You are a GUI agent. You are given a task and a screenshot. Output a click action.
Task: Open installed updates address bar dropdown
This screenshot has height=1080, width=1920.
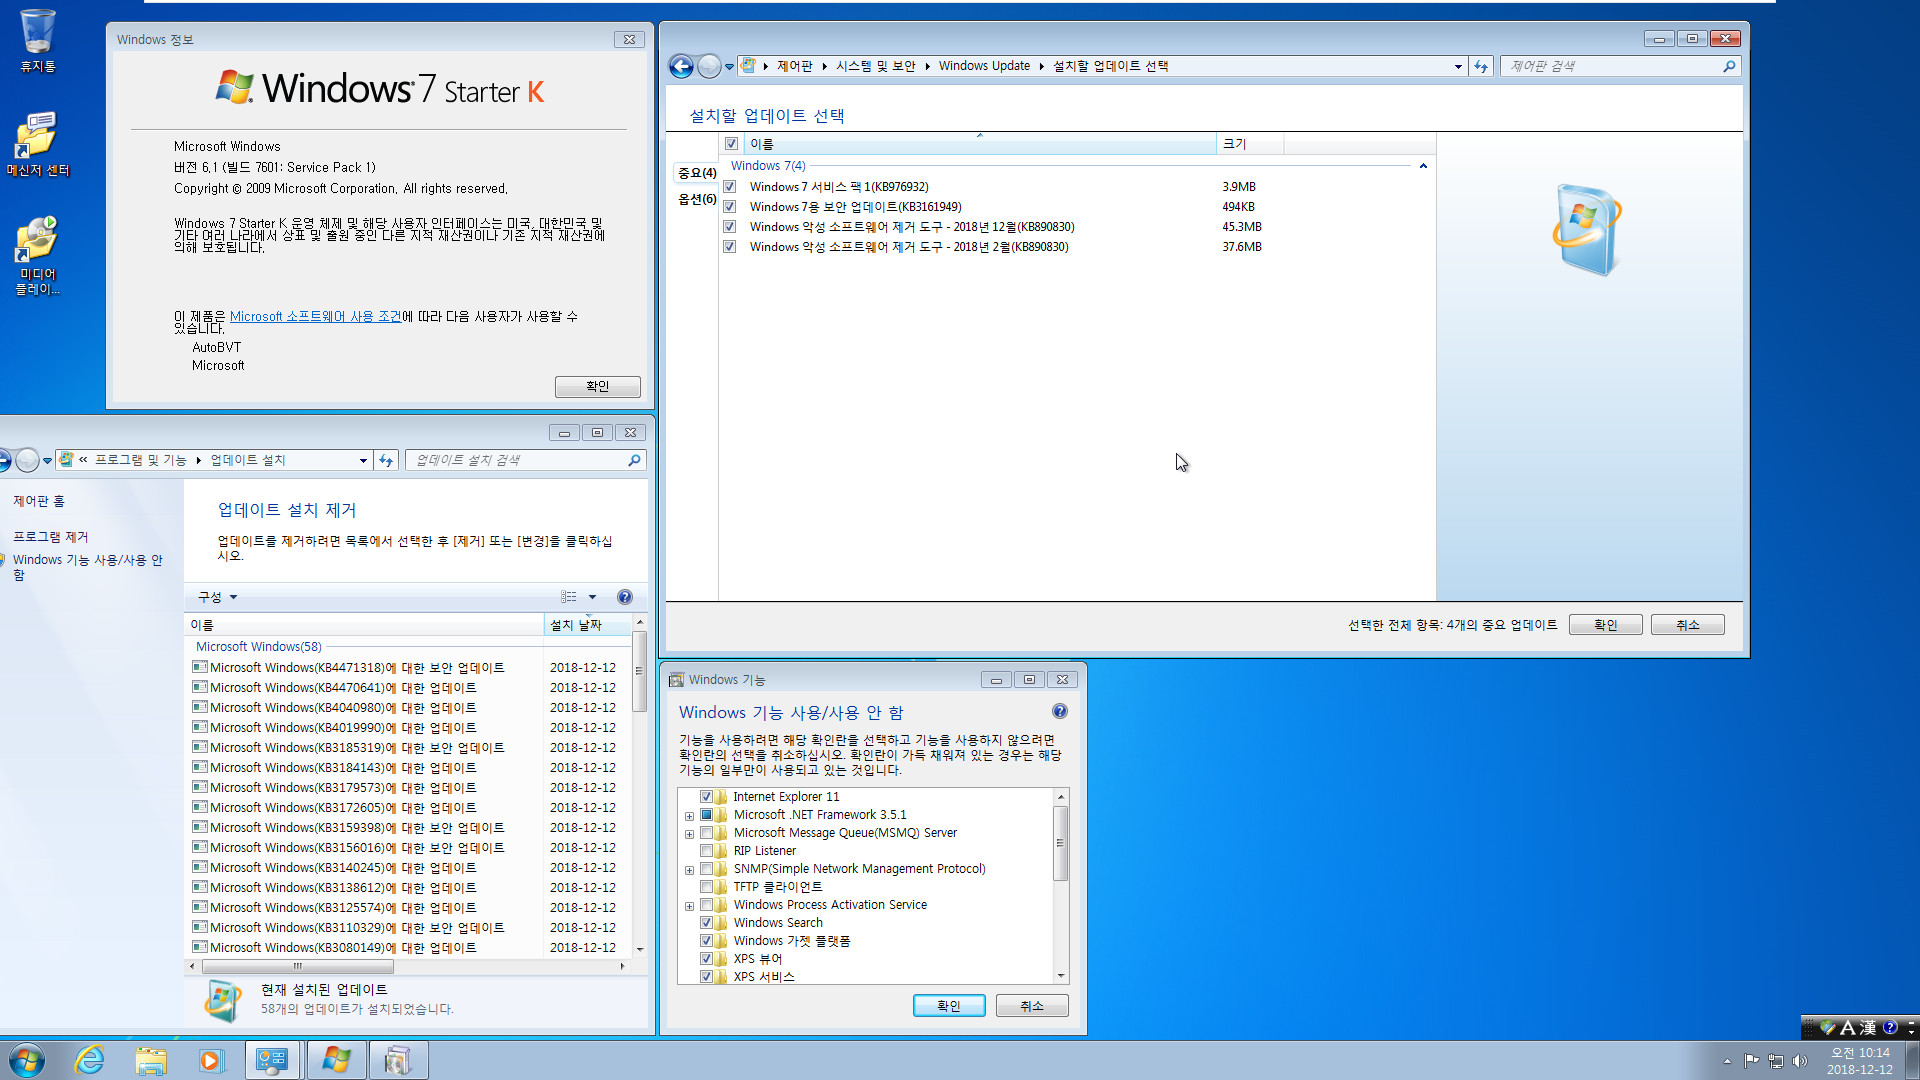coord(363,460)
